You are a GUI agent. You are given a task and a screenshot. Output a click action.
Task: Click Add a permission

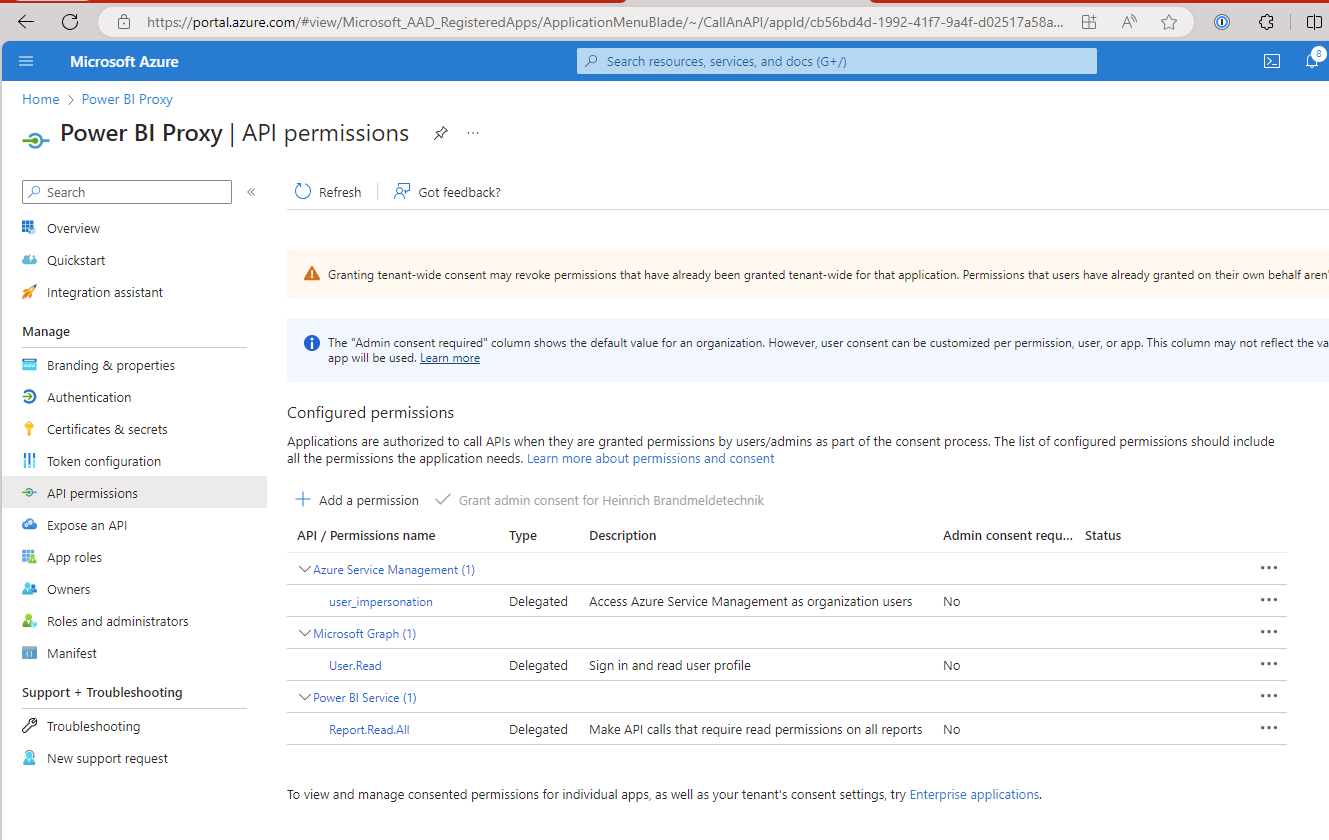(x=357, y=500)
